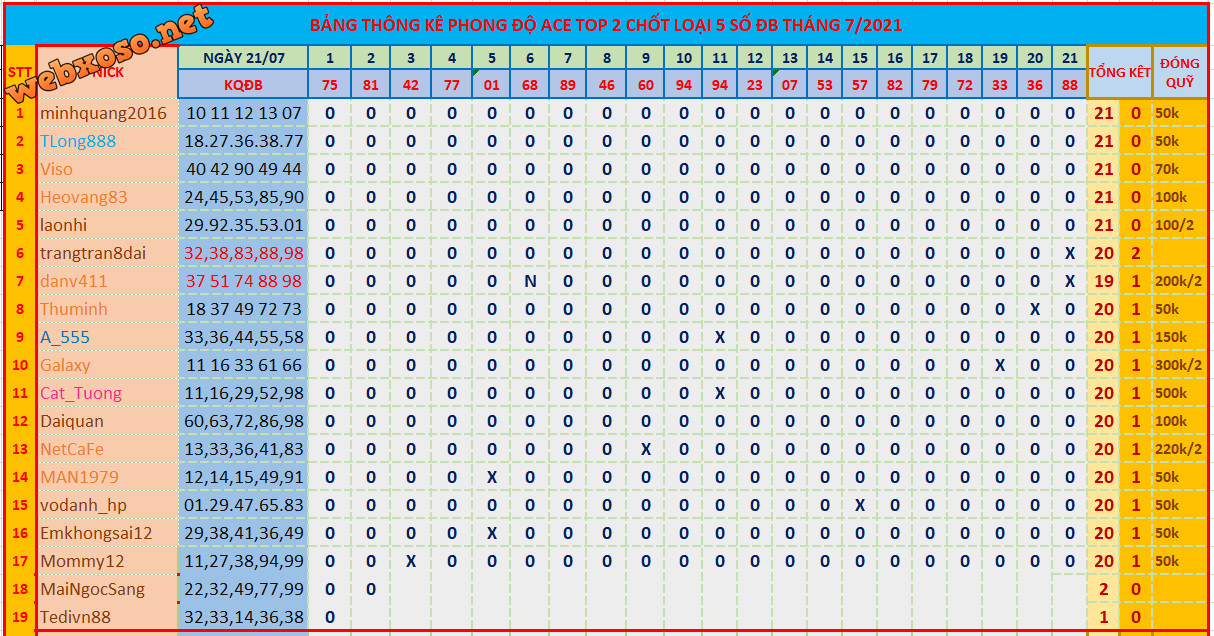Select the TỔNG KẾT header
The height and width of the screenshot is (636, 1214).
1119,72
